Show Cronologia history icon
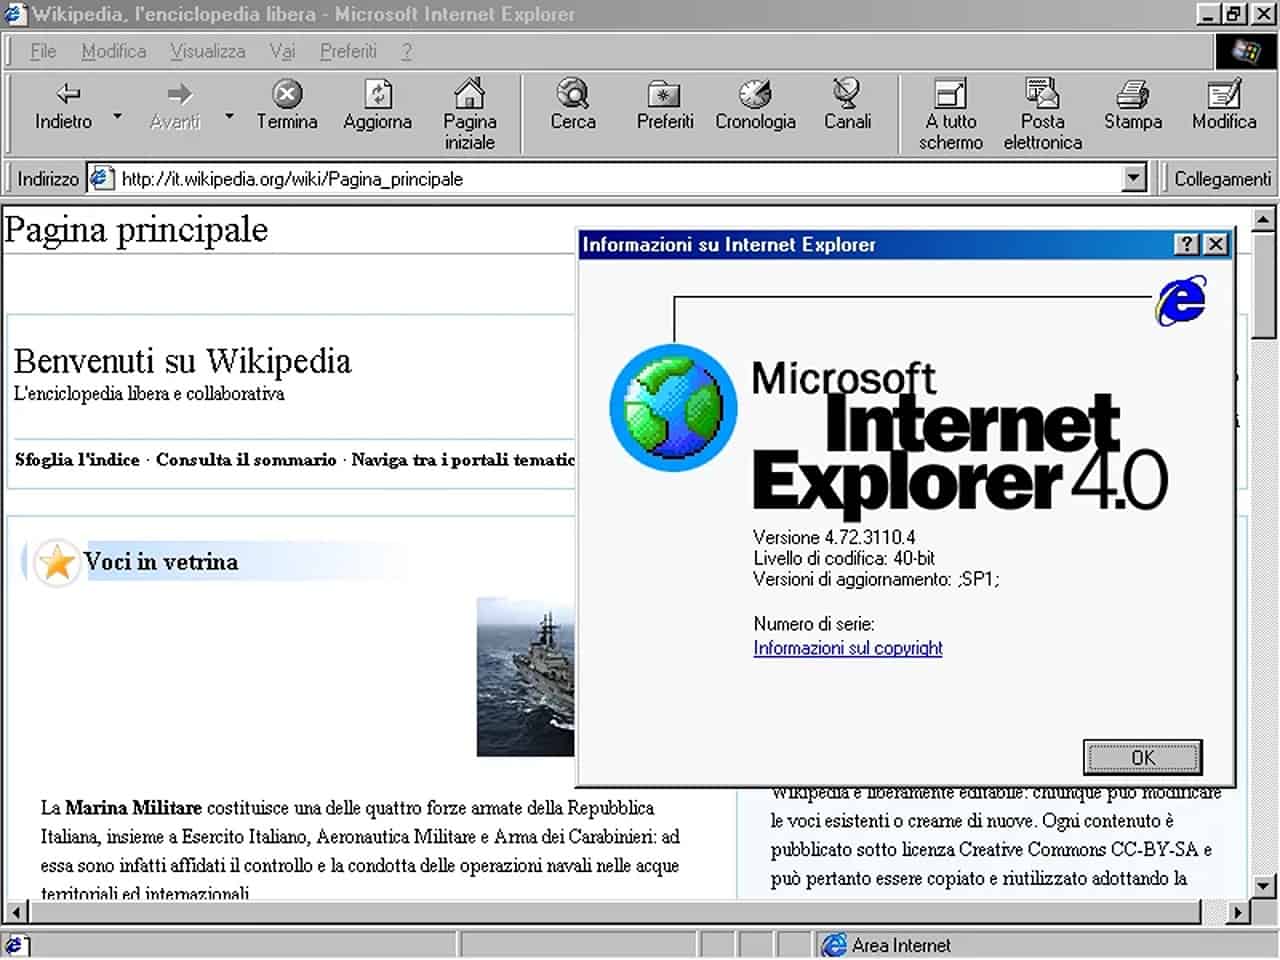 click(755, 95)
